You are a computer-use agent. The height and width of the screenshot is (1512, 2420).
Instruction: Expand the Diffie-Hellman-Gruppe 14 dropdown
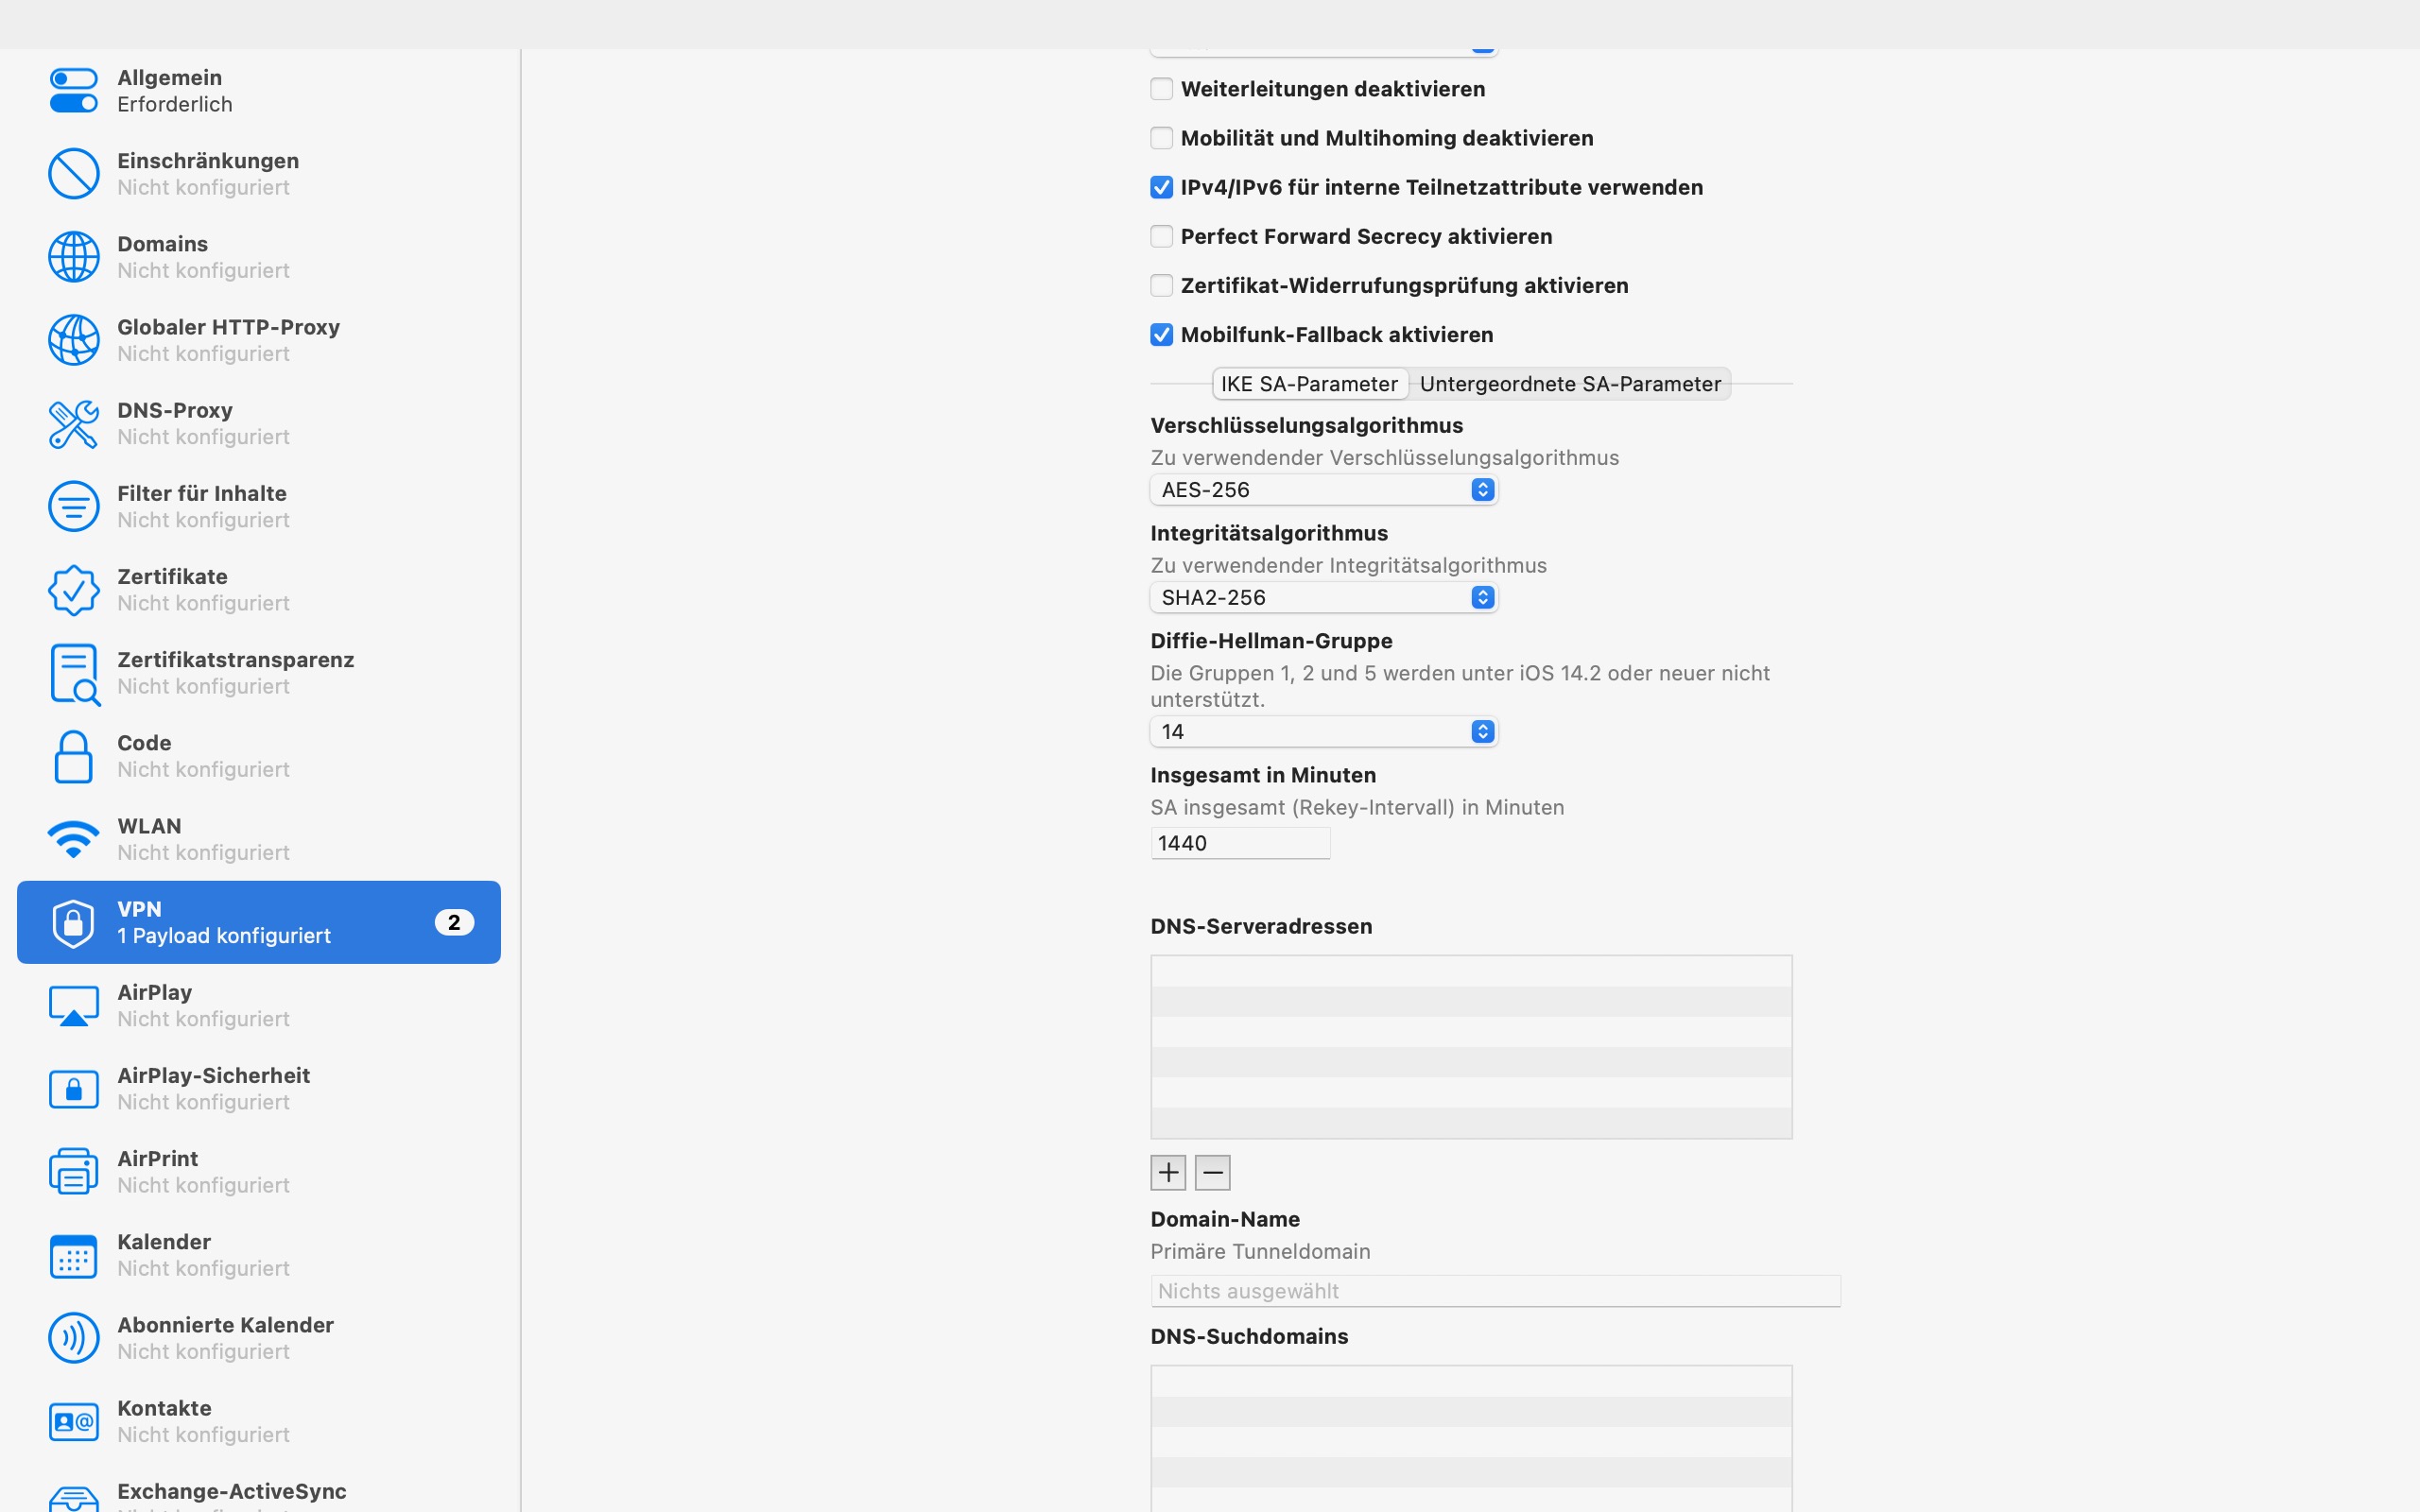(1323, 732)
